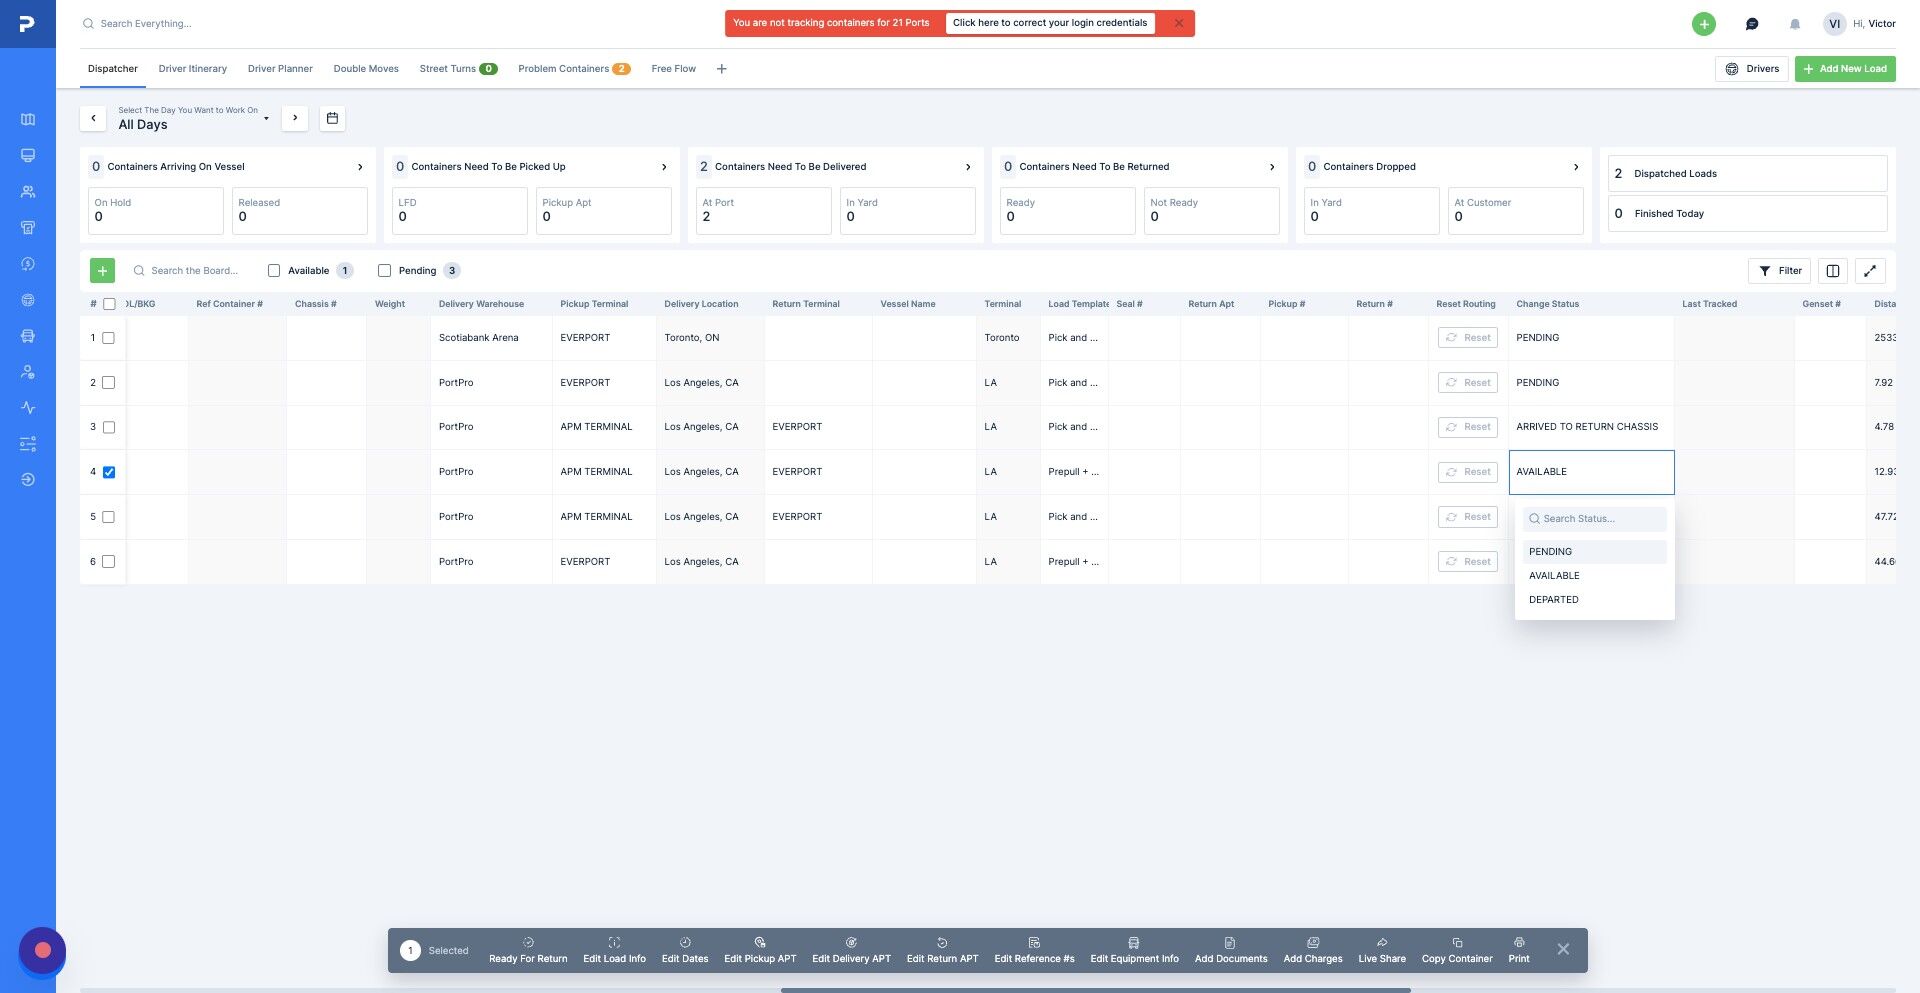The height and width of the screenshot is (993, 1920).
Task: Click the red recording circle widget
Action: 42,950
